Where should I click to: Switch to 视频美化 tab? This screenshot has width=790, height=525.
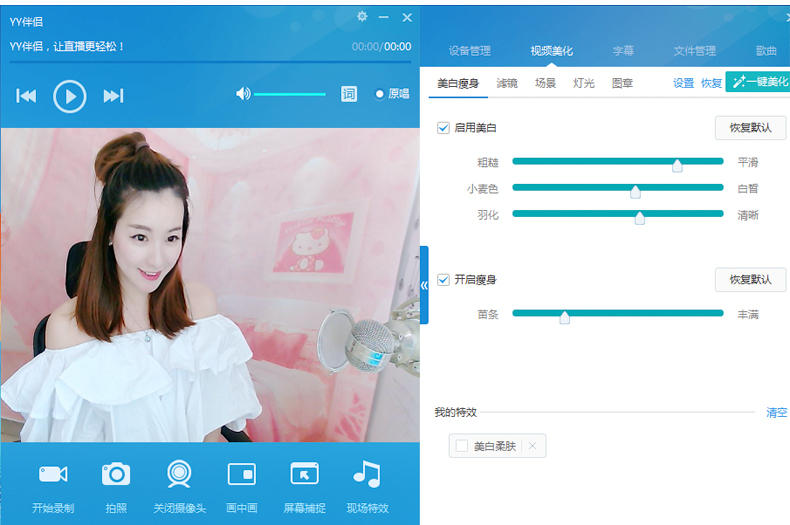(552, 51)
